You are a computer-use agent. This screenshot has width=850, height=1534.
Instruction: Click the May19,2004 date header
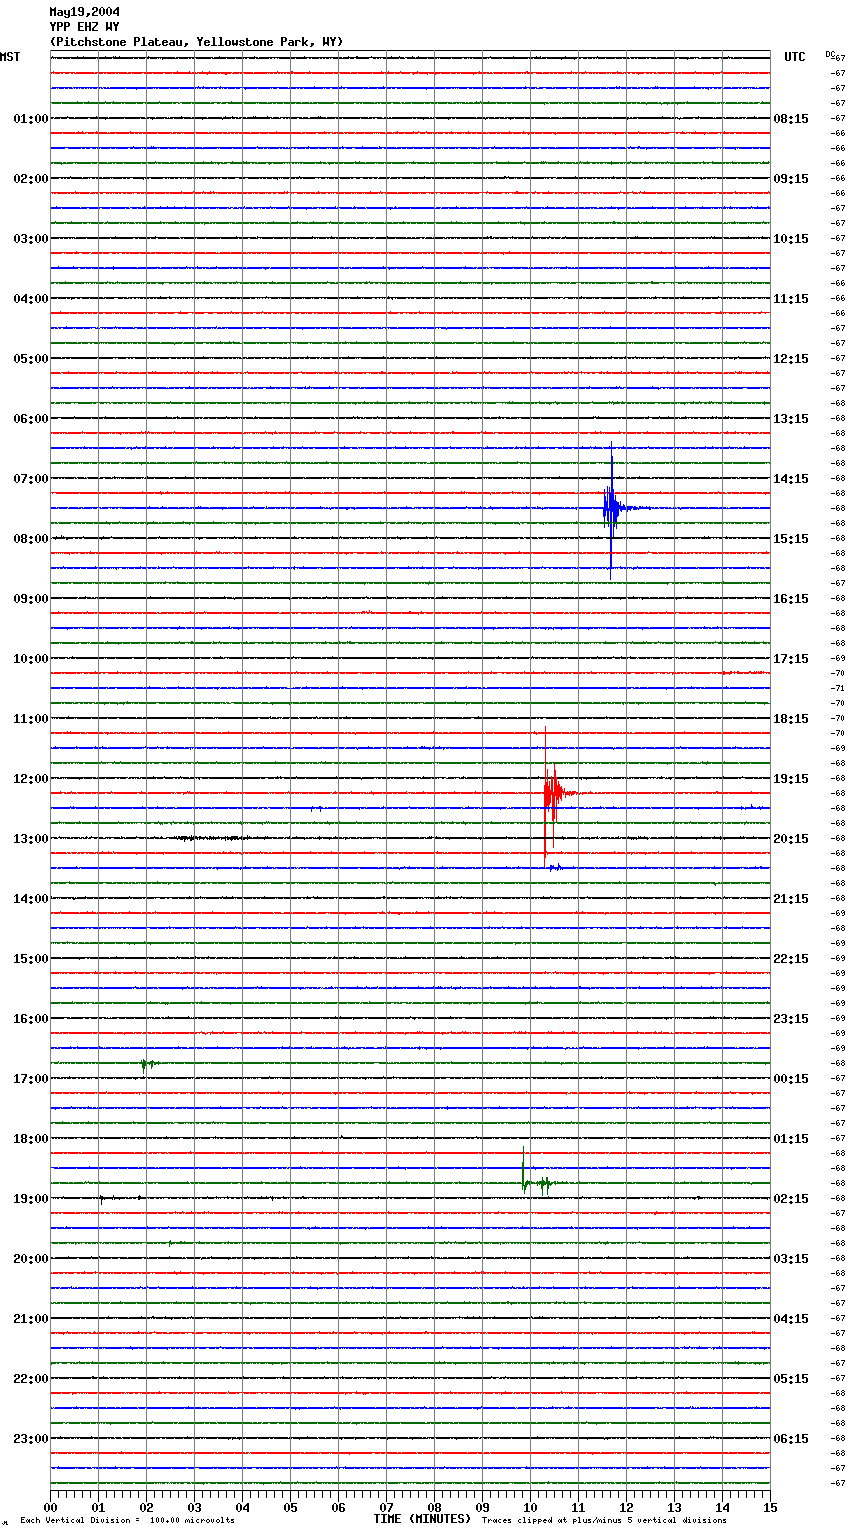[85, 12]
